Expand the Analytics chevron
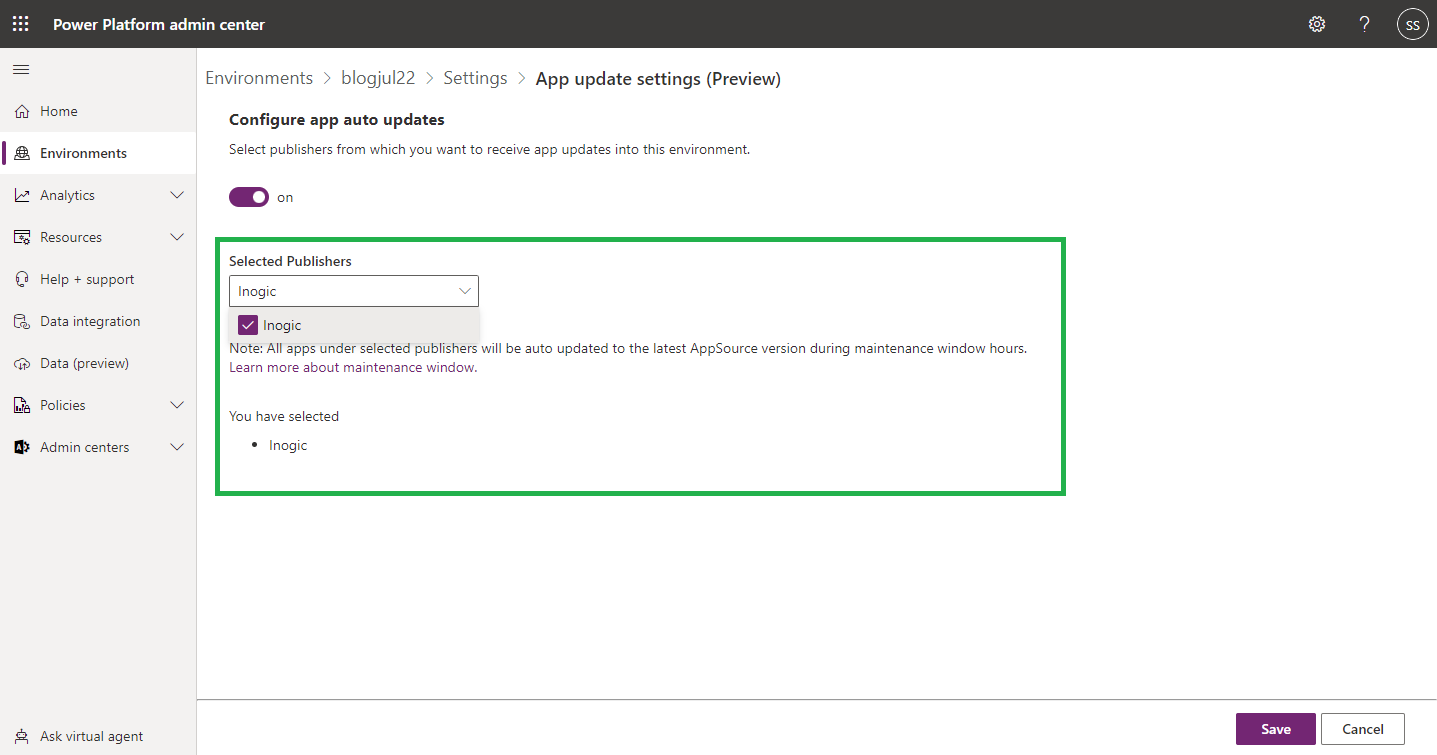 177,195
